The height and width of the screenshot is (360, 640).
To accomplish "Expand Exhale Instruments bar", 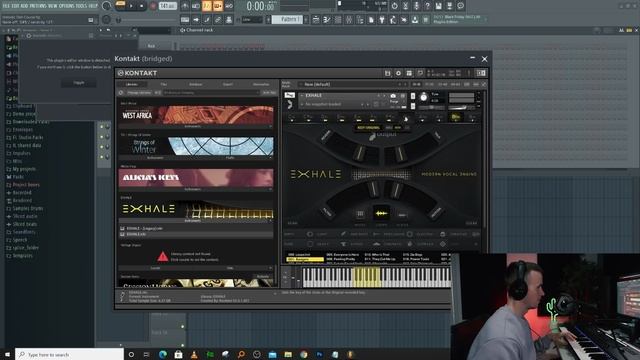I will tap(196, 220).
